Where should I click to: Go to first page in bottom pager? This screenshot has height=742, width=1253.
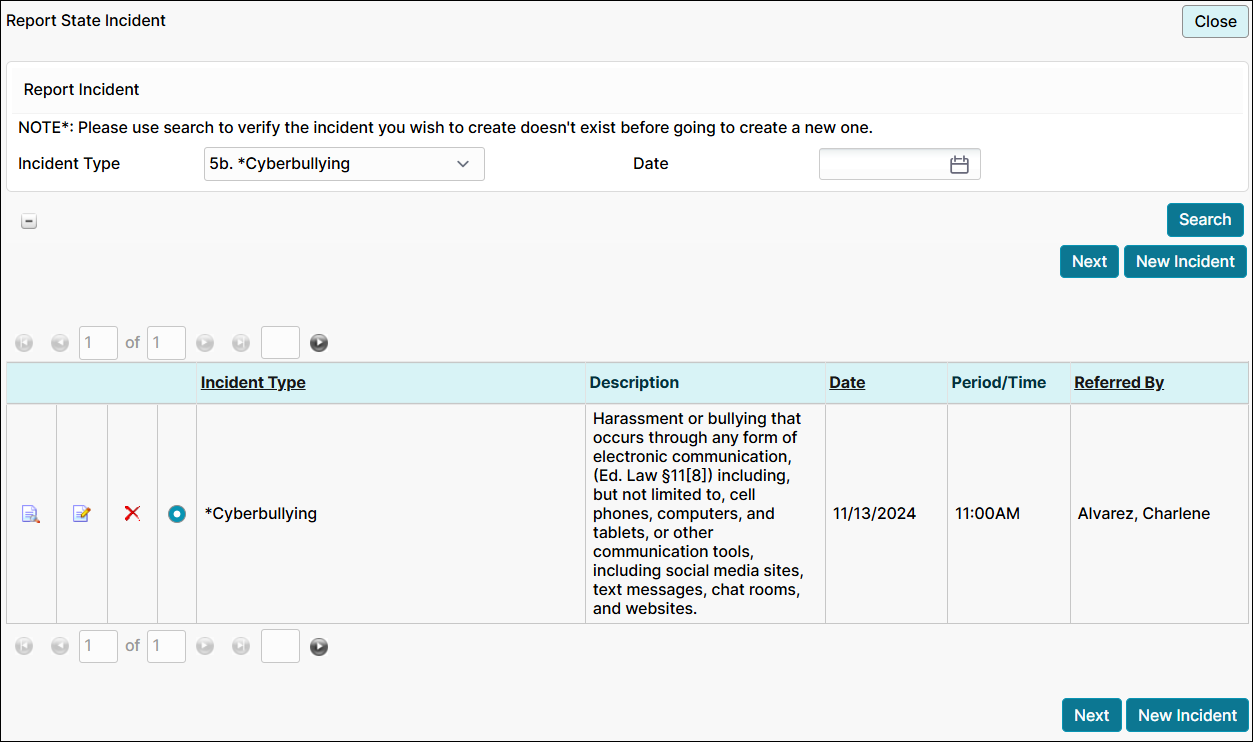[x=25, y=646]
